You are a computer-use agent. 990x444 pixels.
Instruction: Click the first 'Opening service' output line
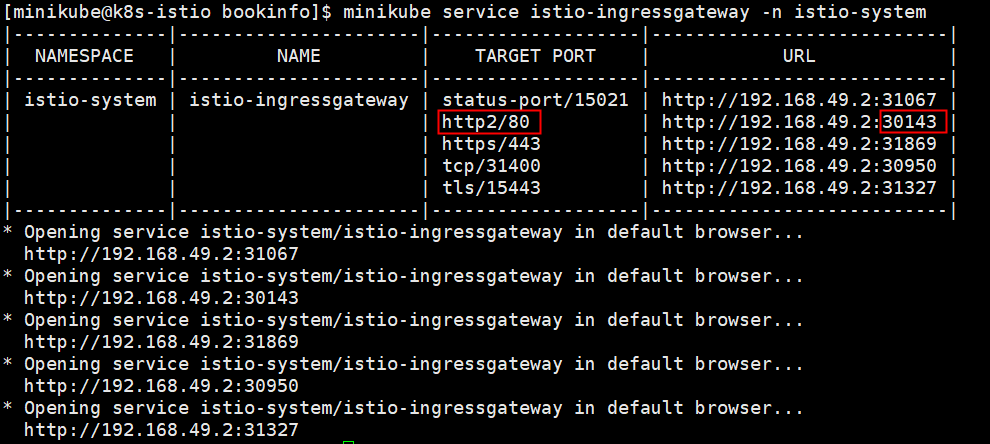(403, 232)
